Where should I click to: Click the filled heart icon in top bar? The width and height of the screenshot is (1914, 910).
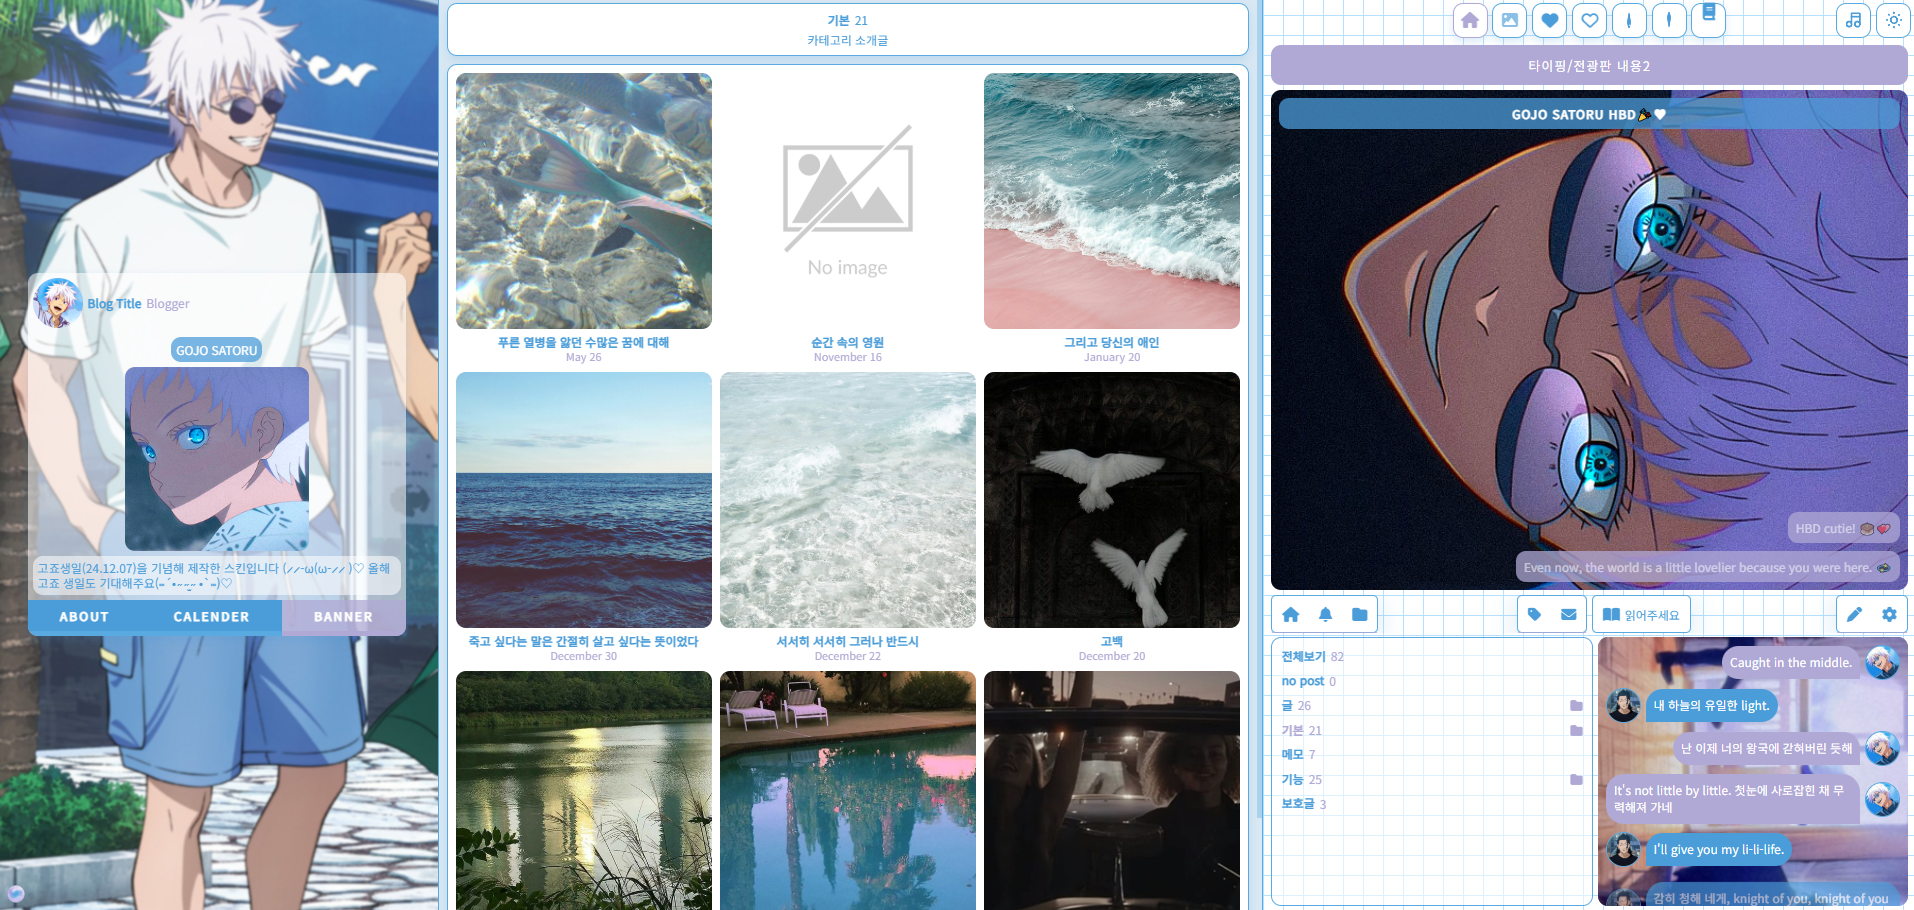tap(1549, 20)
